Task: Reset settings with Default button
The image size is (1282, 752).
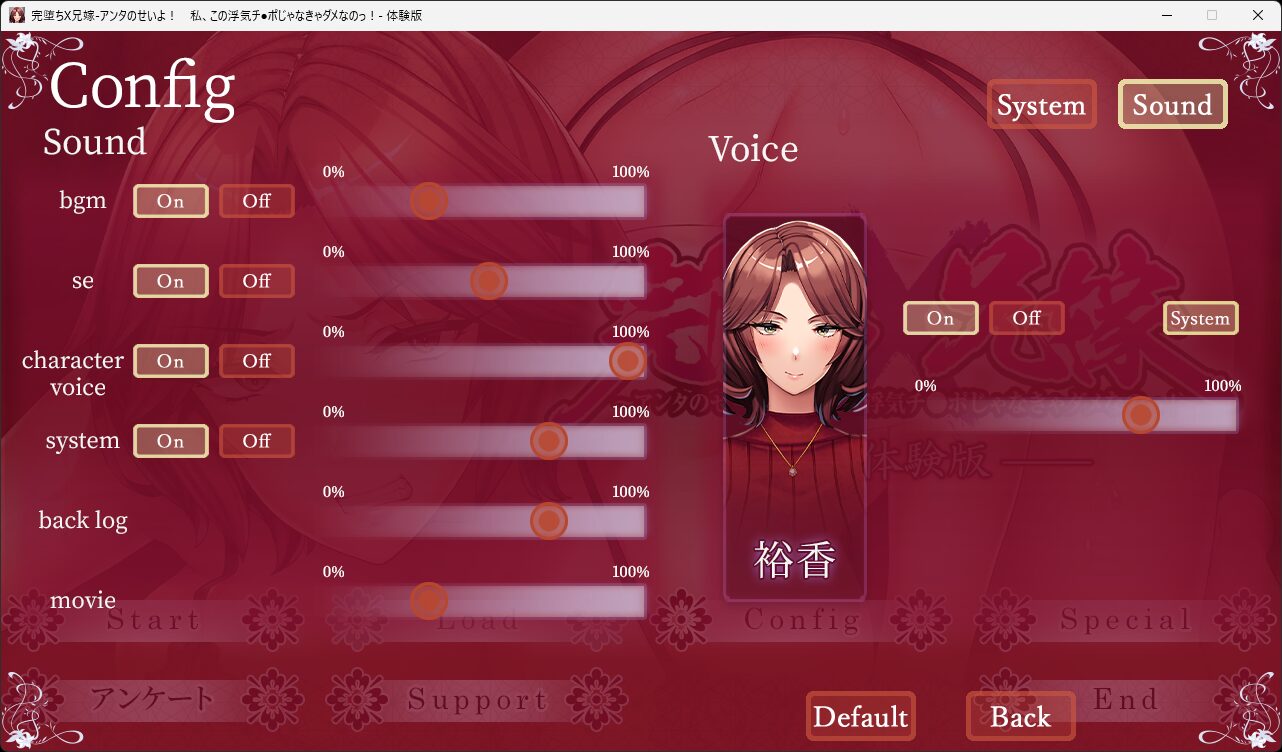Action: point(861,717)
